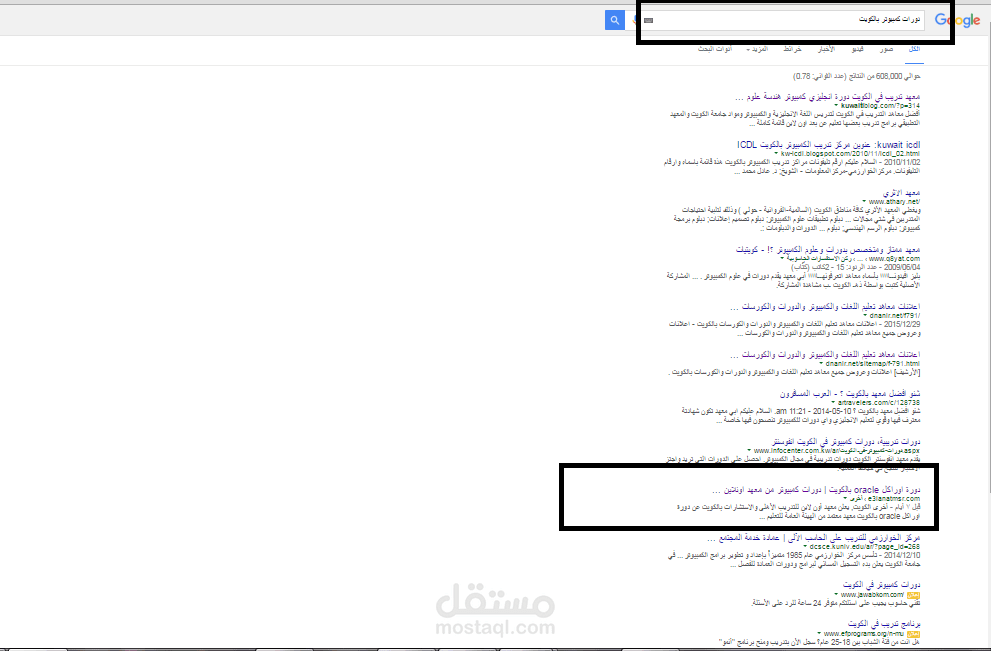Image resolution: width=991 pixels, height=651 pixels.
Task: Expand arrow beside dnanir.net/sitemap/f-791.html URL
Action: click(x=822, y=363)
